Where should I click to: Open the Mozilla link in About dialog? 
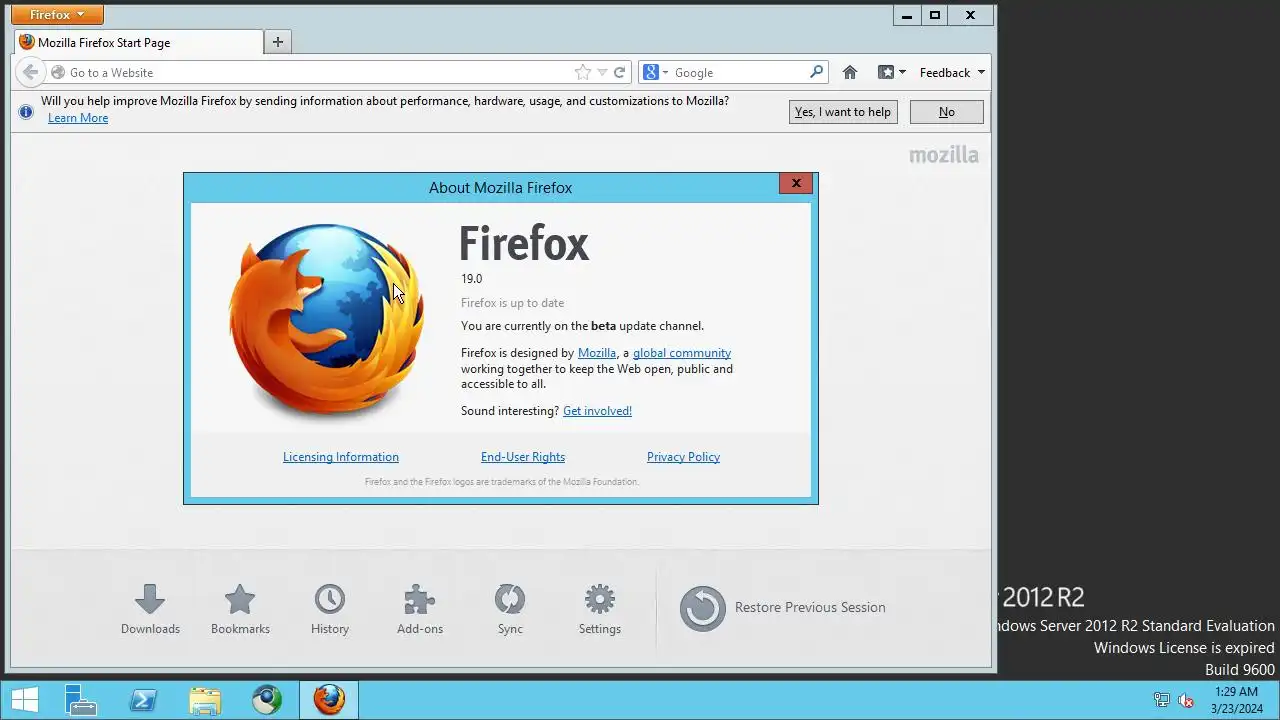tap(597, 353)
